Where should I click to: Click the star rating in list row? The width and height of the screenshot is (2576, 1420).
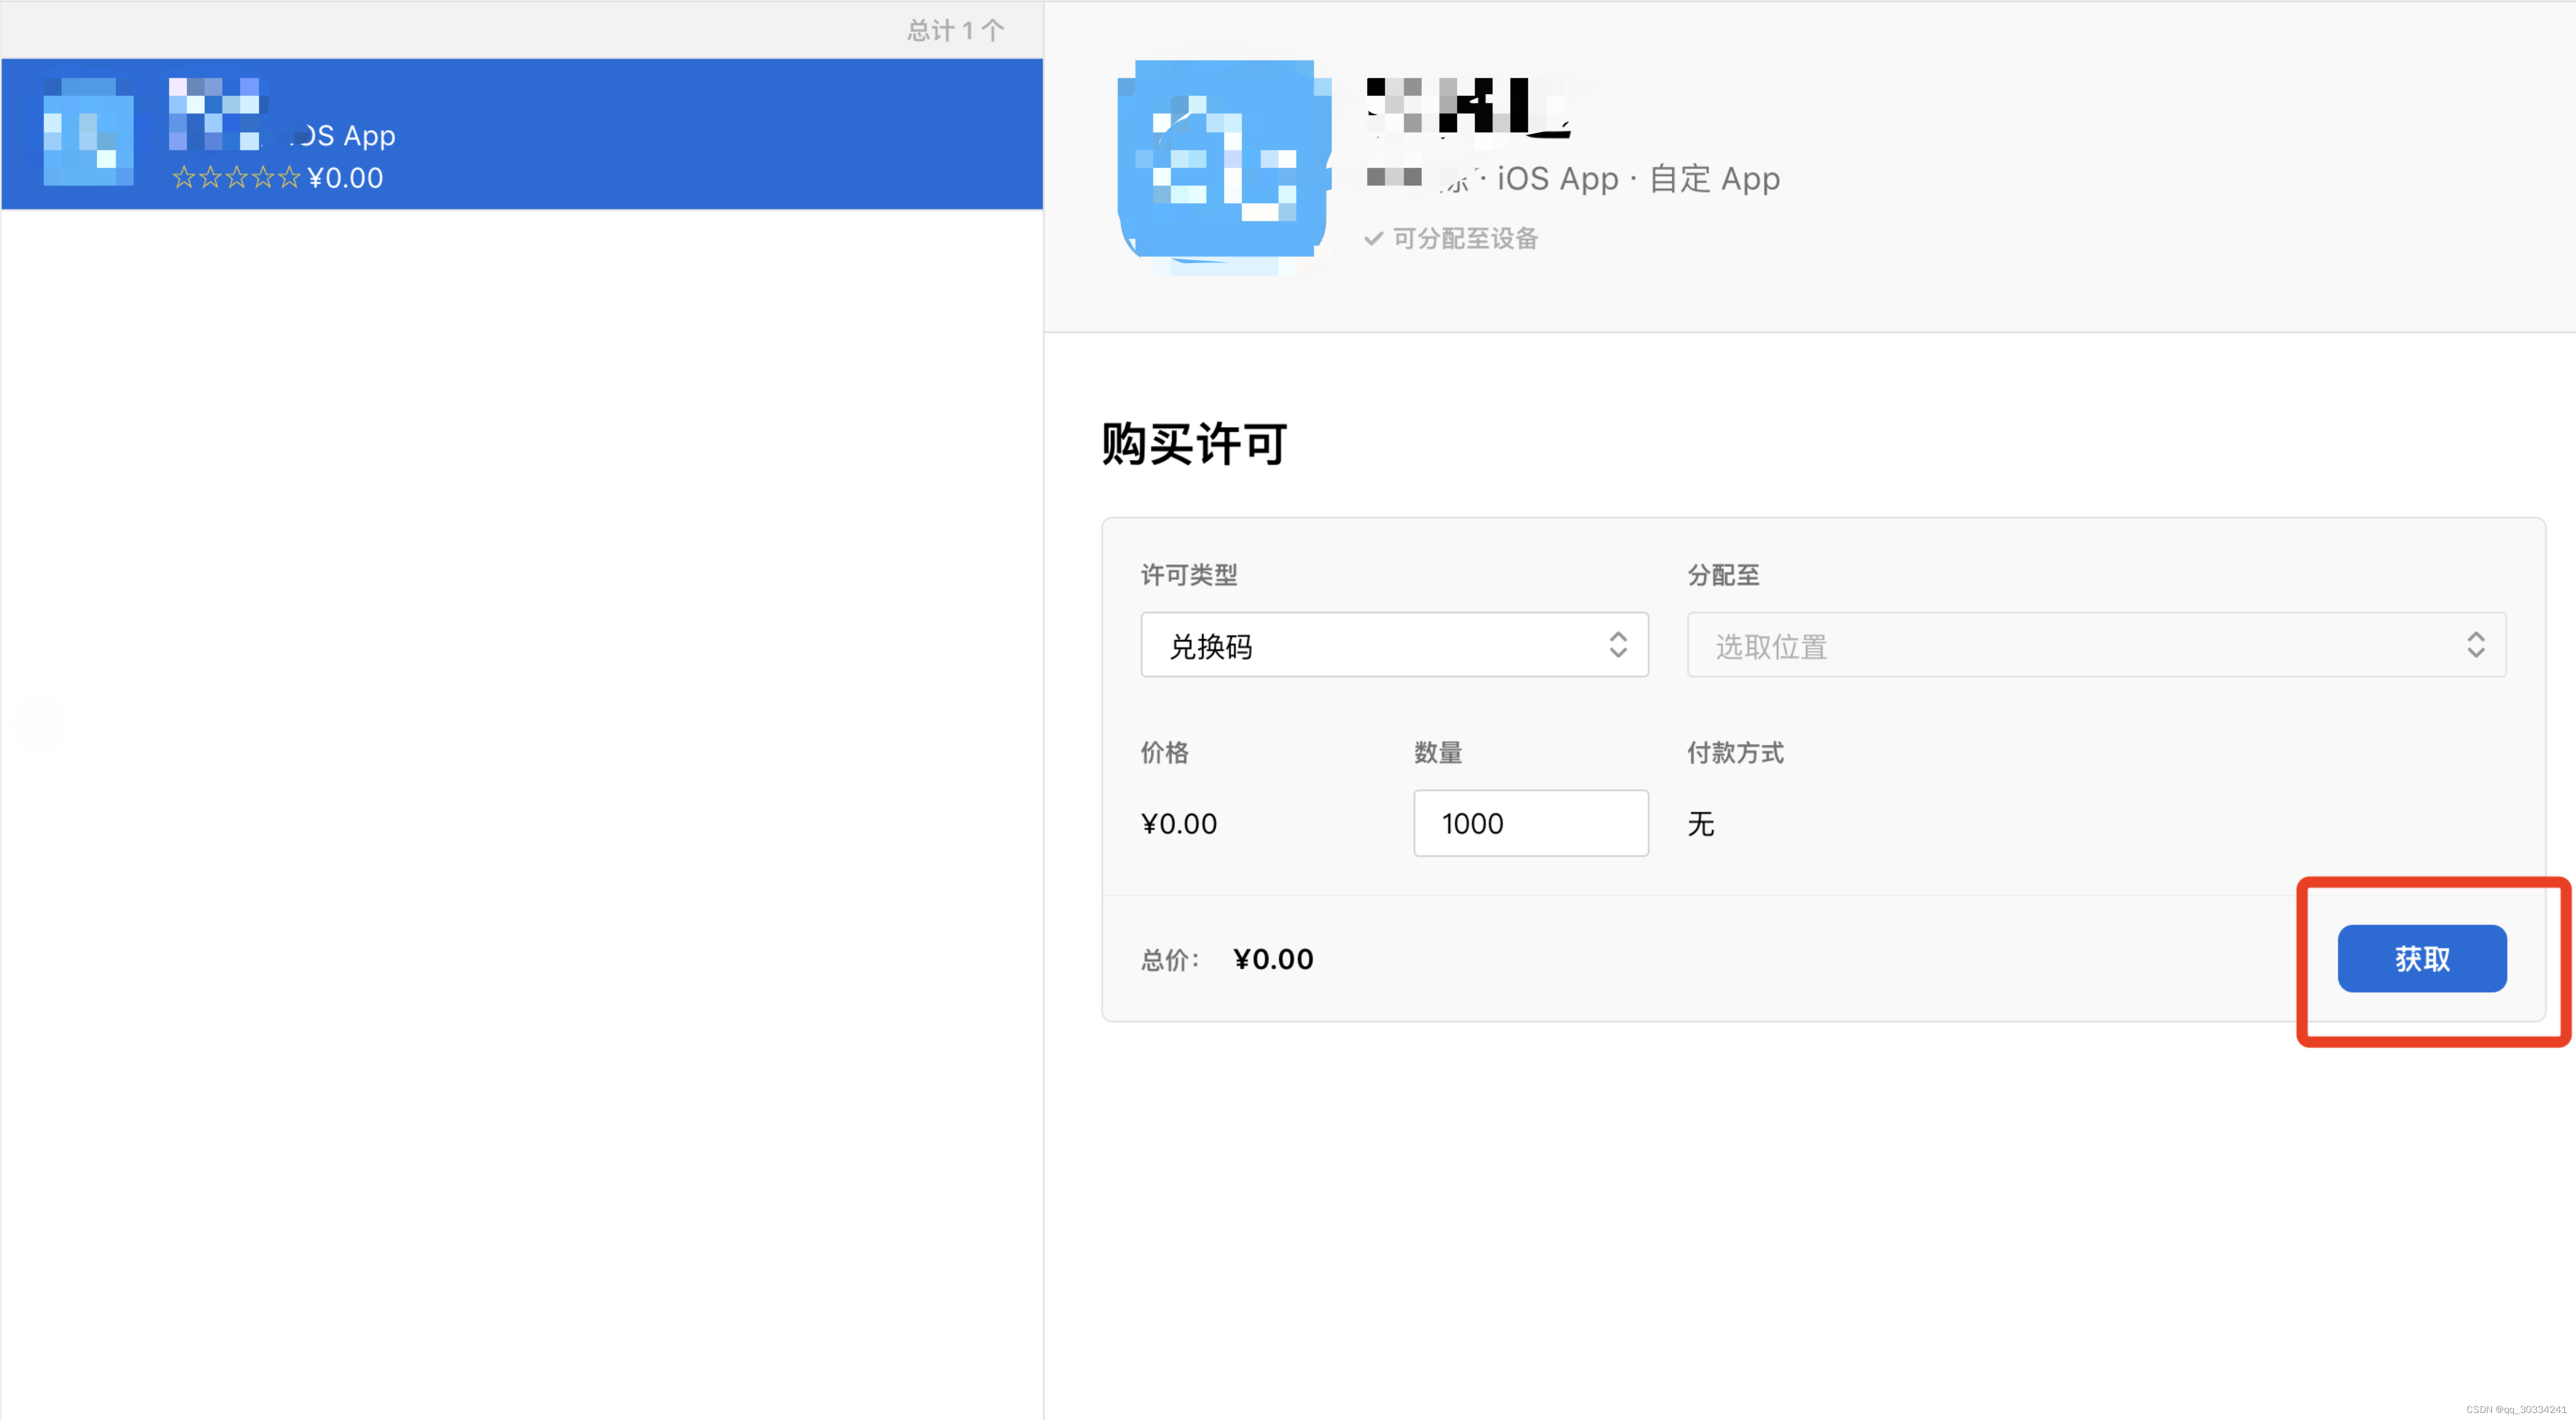pyautogui.click(x=236, y=178)
